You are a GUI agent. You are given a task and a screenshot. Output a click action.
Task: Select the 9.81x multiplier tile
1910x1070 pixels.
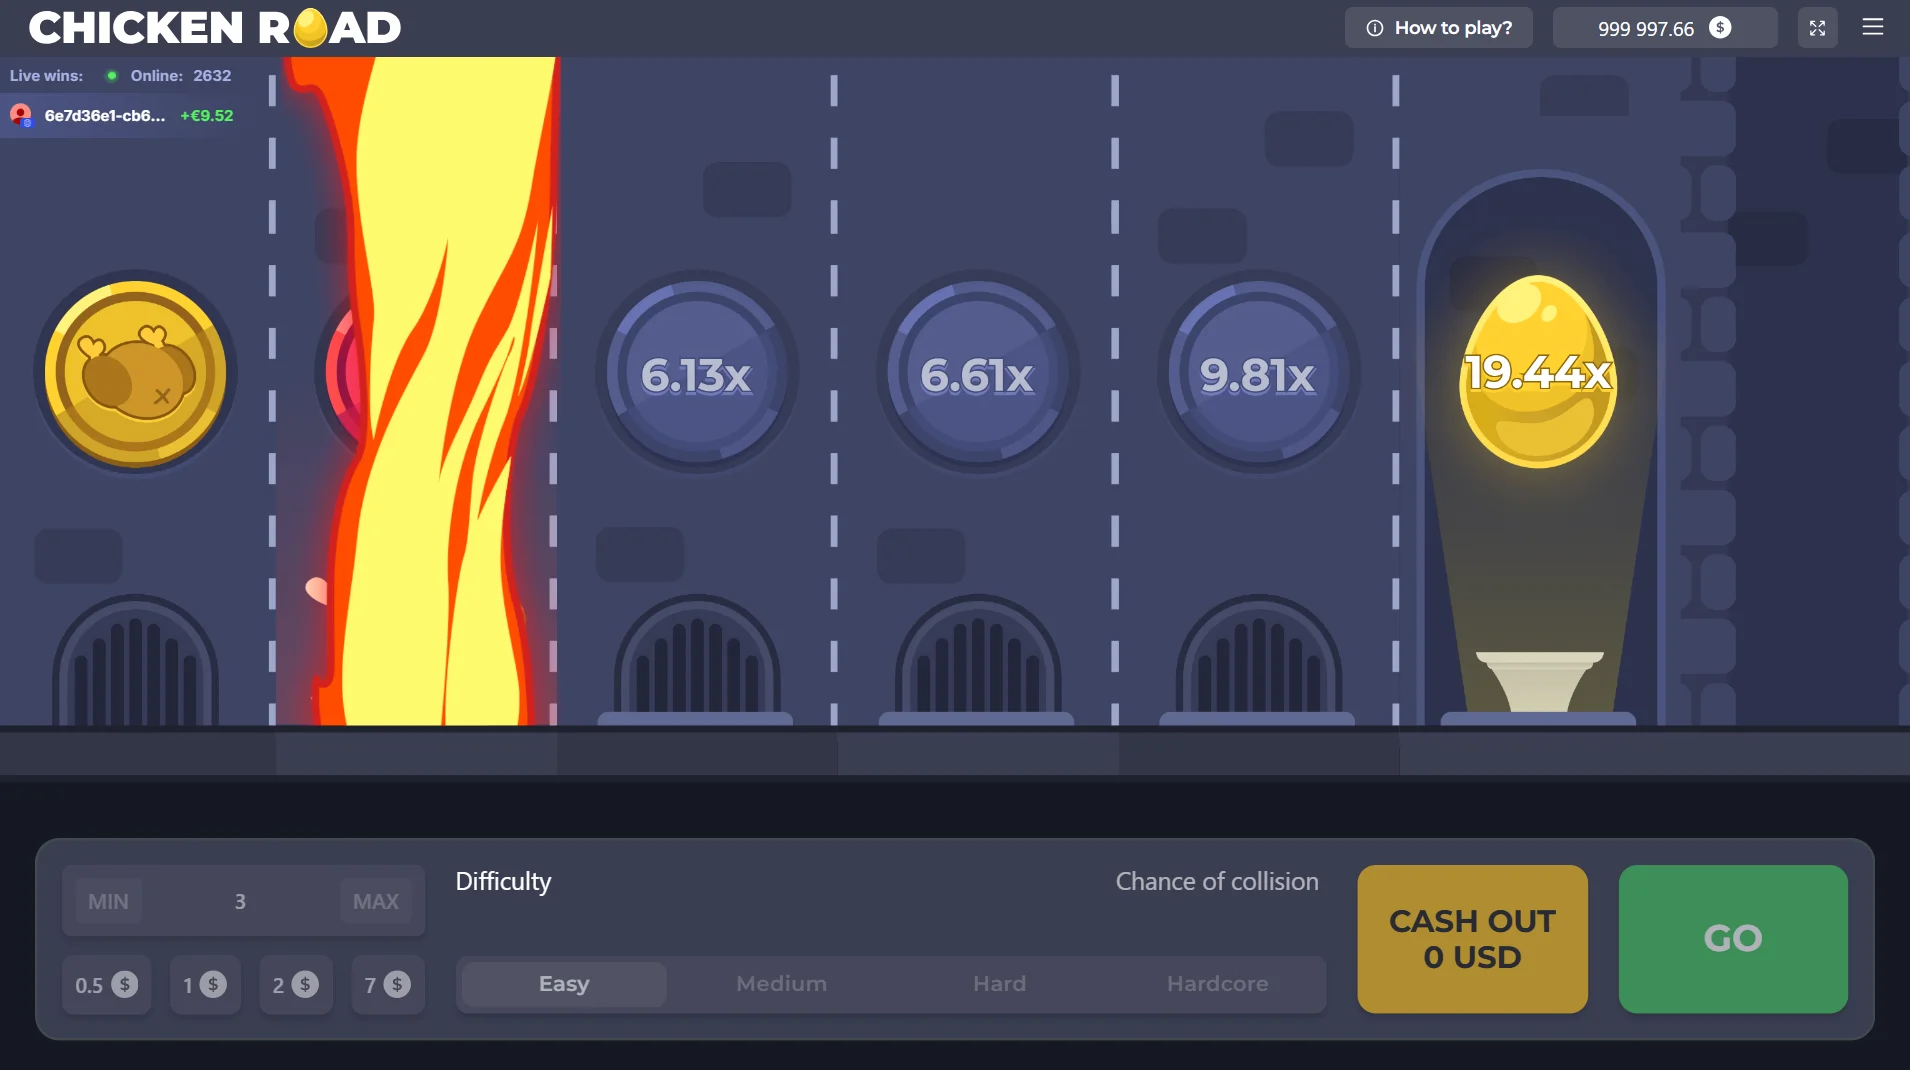click(x=1258, y=373)
